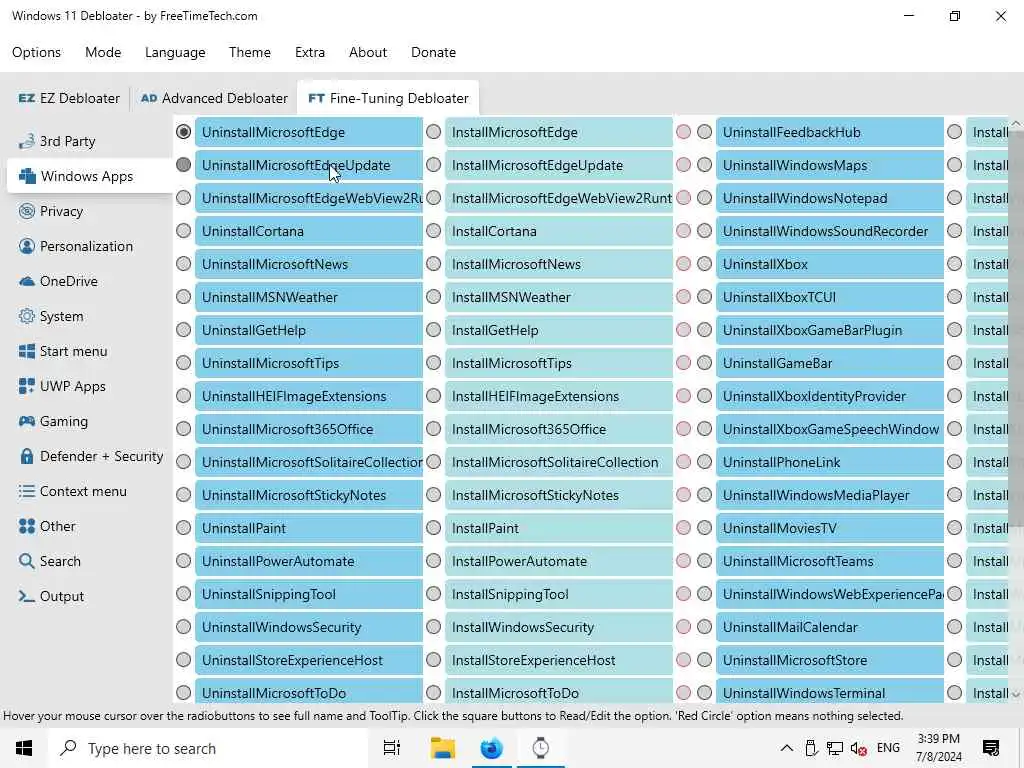Open the Theme menu
This screenshot has width=1024, height=768.
point(249,52)
